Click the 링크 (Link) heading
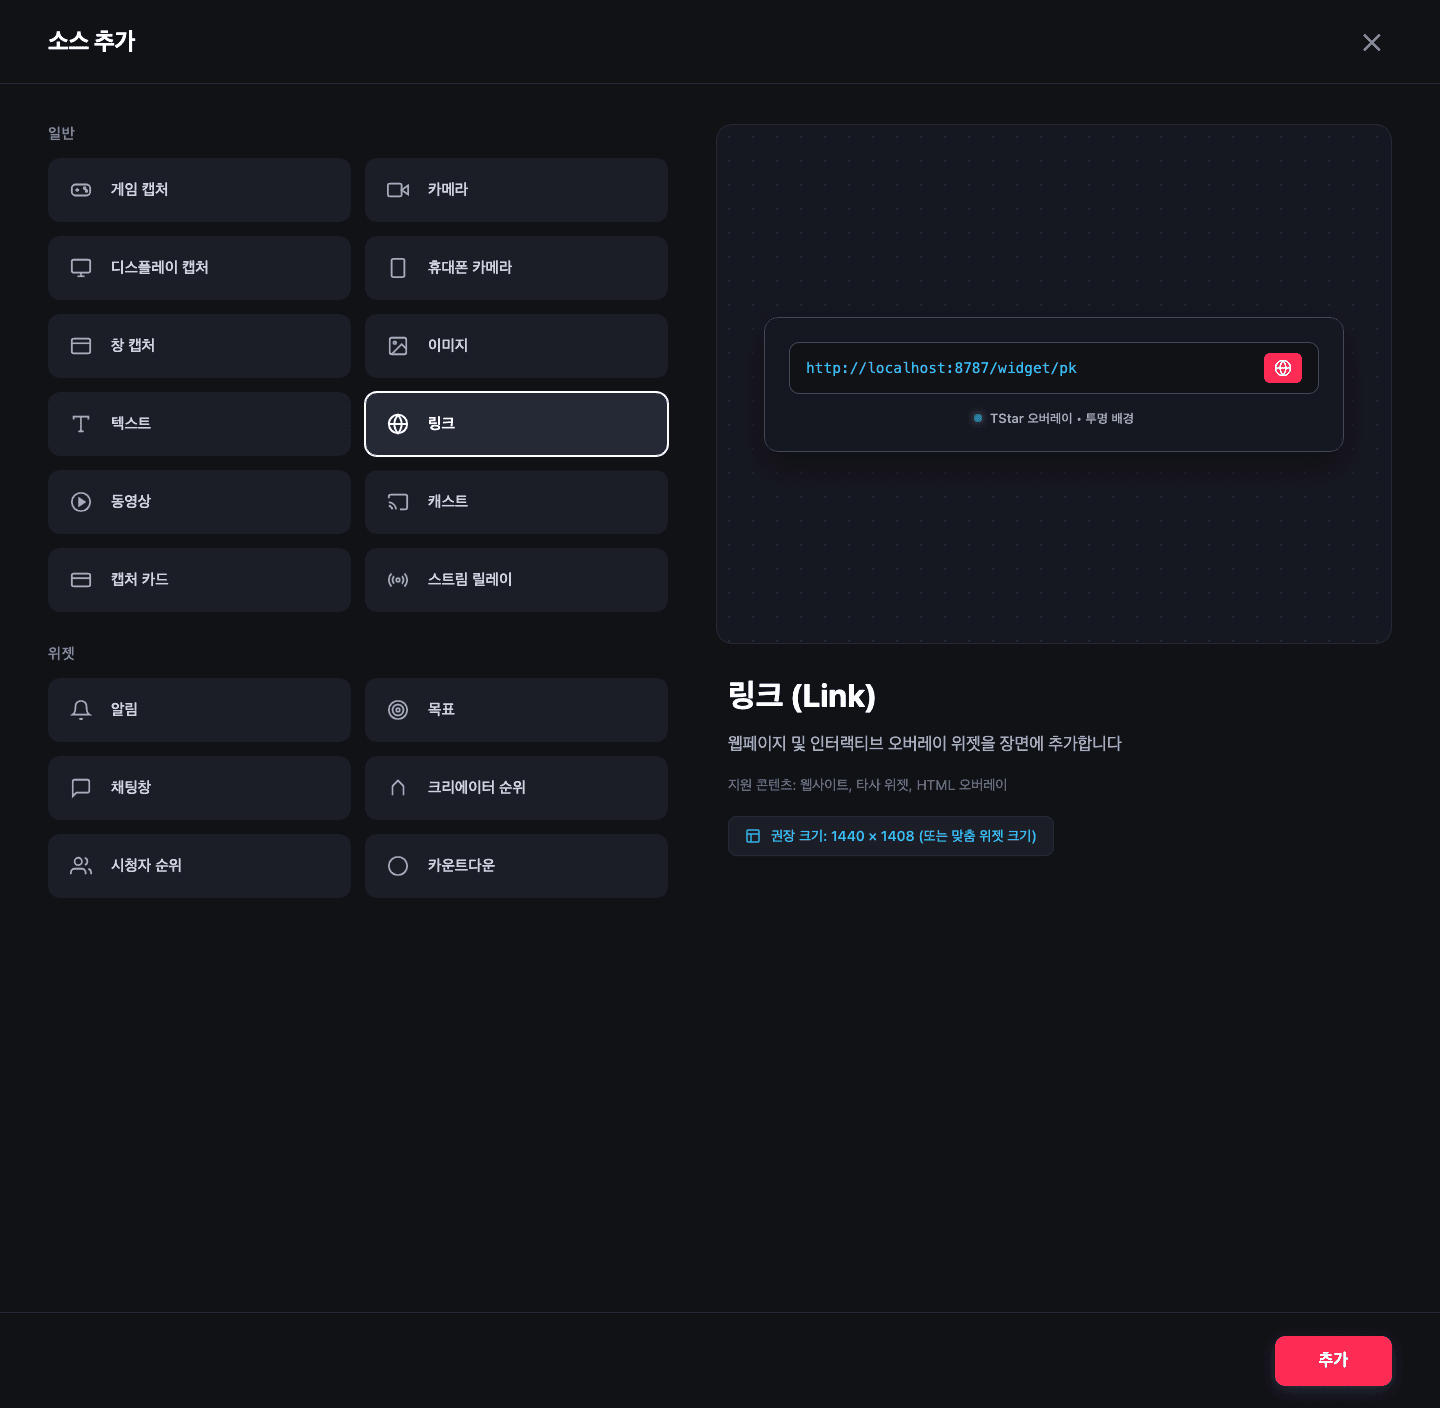The image size is (1440, 1408). 802,695
